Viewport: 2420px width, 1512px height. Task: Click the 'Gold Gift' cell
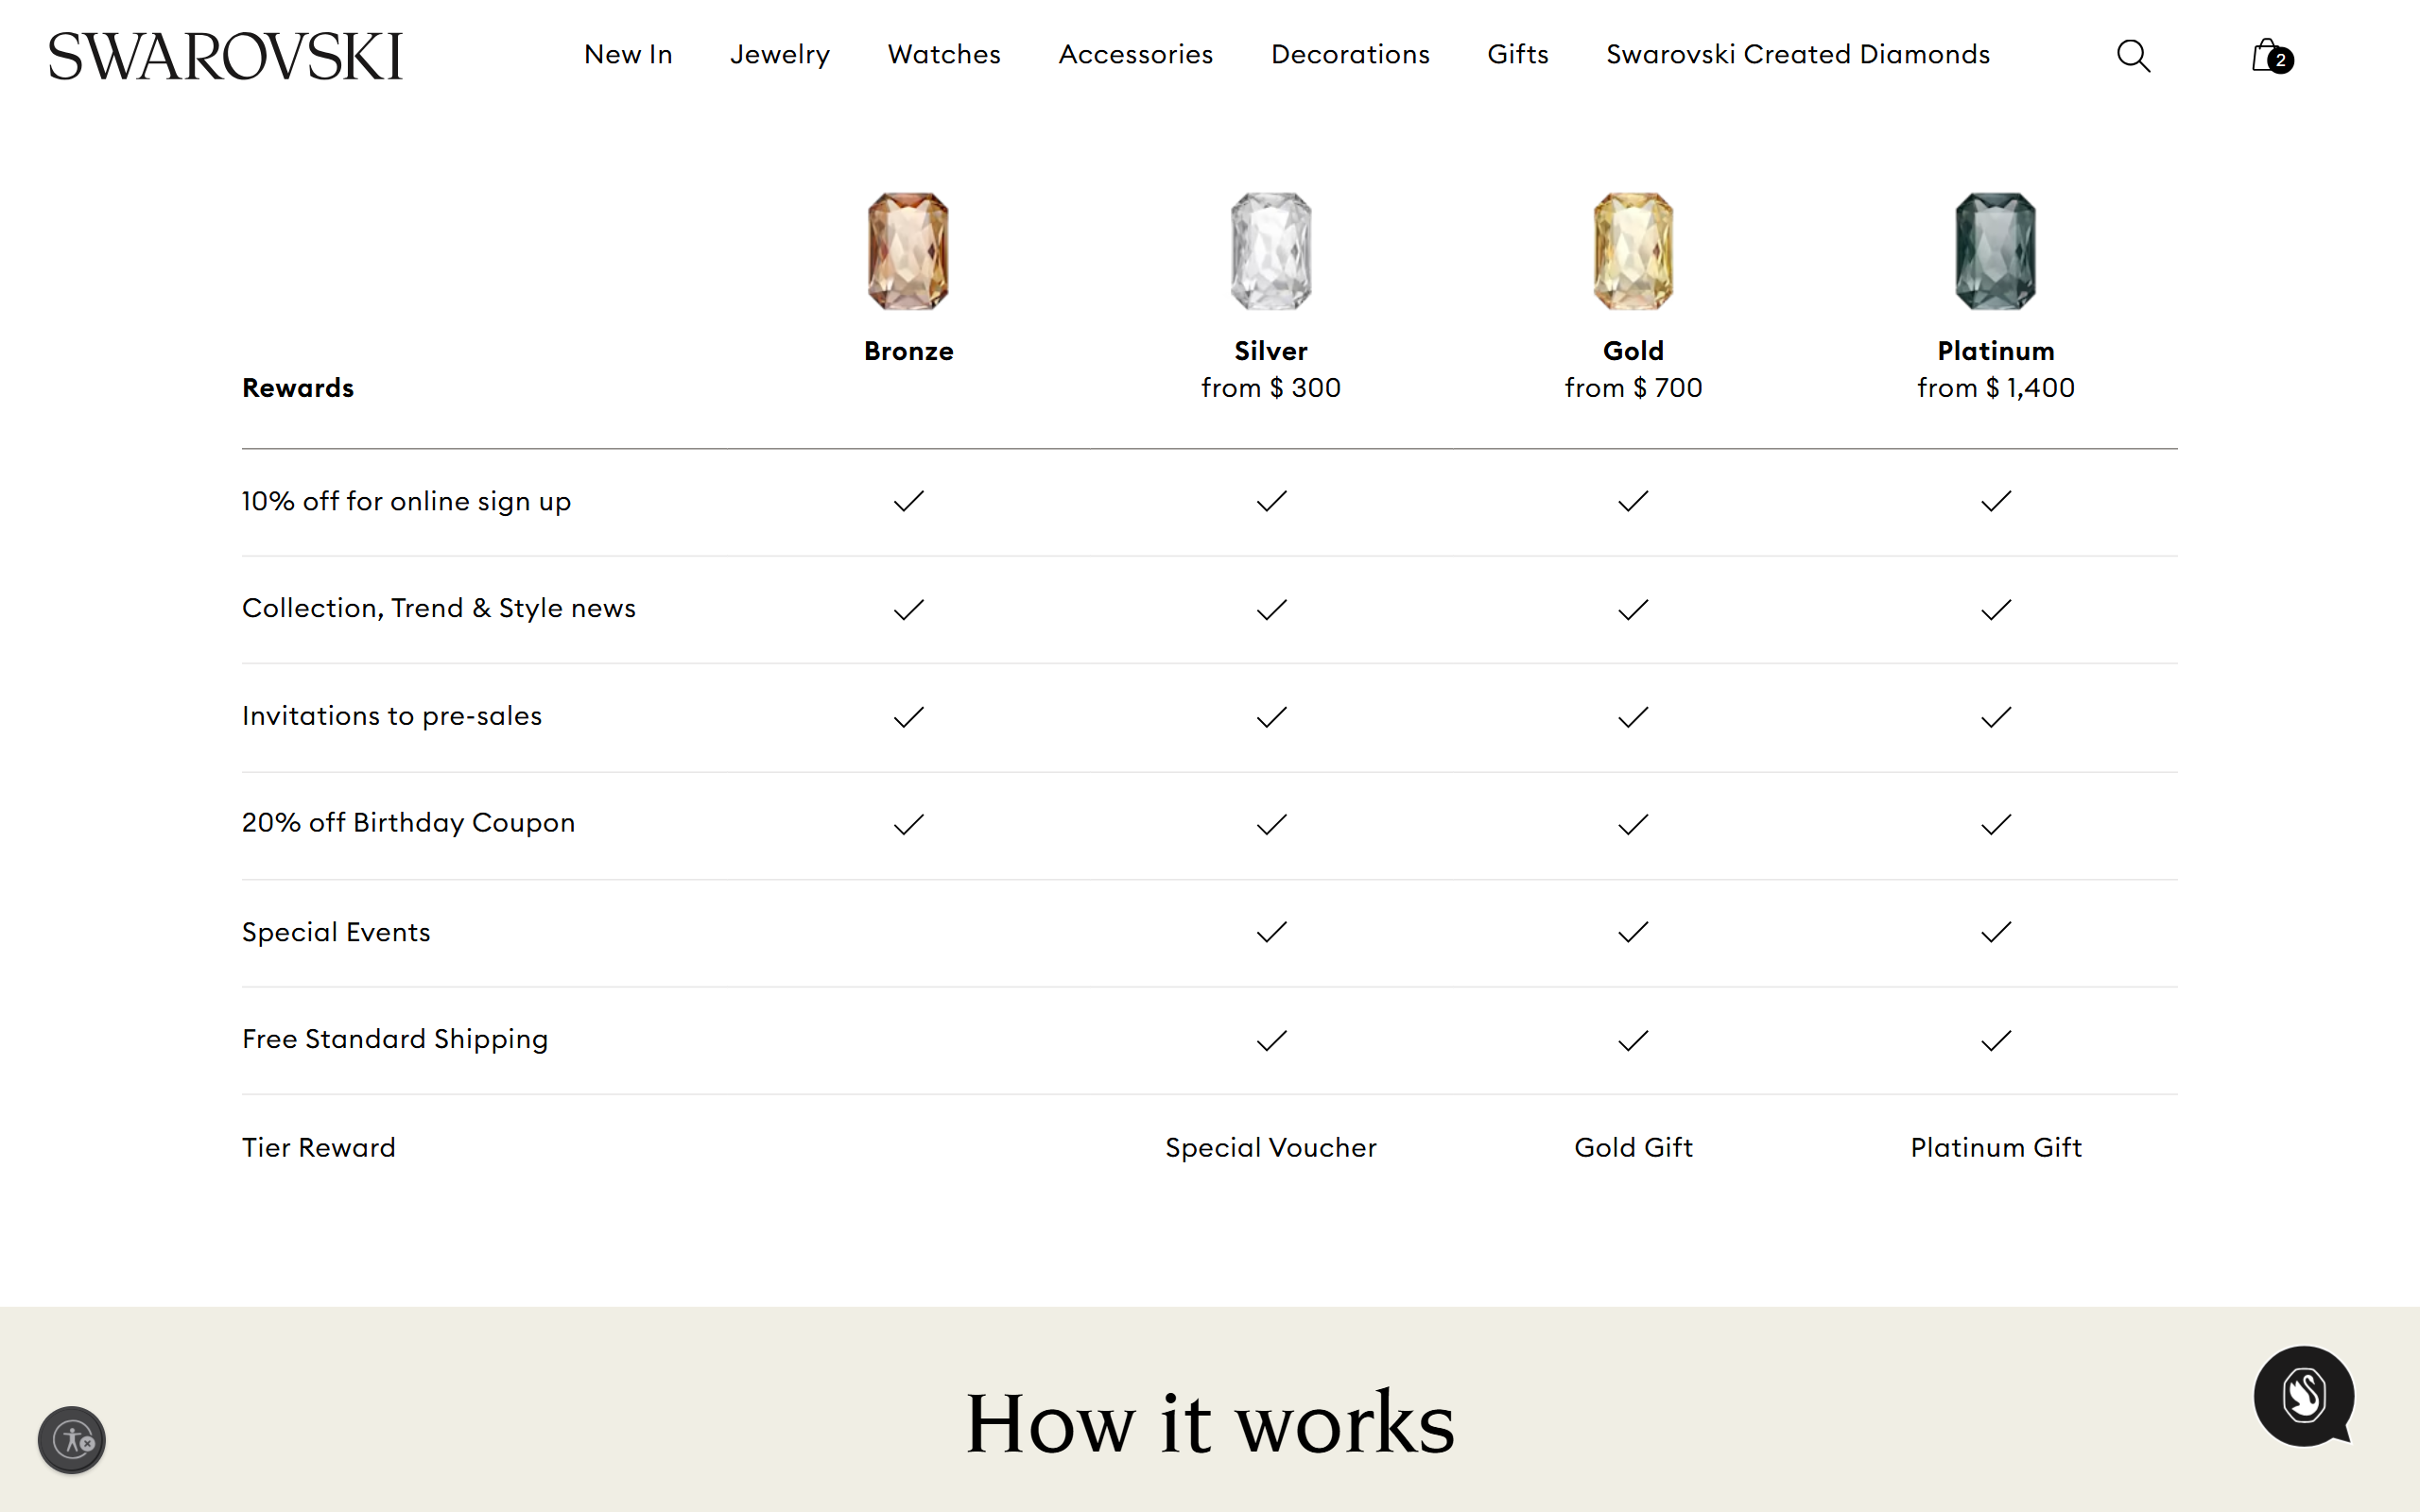[1633, 1147]
